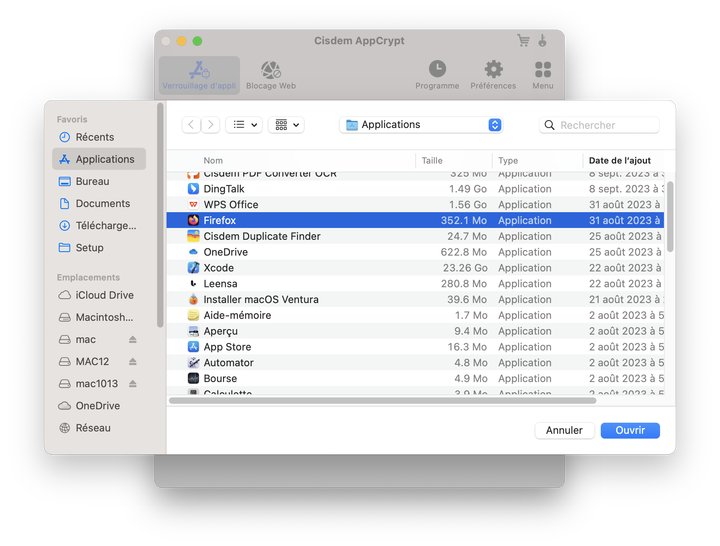
Task: Go forward with the right chevron button
Action: [x=210, y=124]
